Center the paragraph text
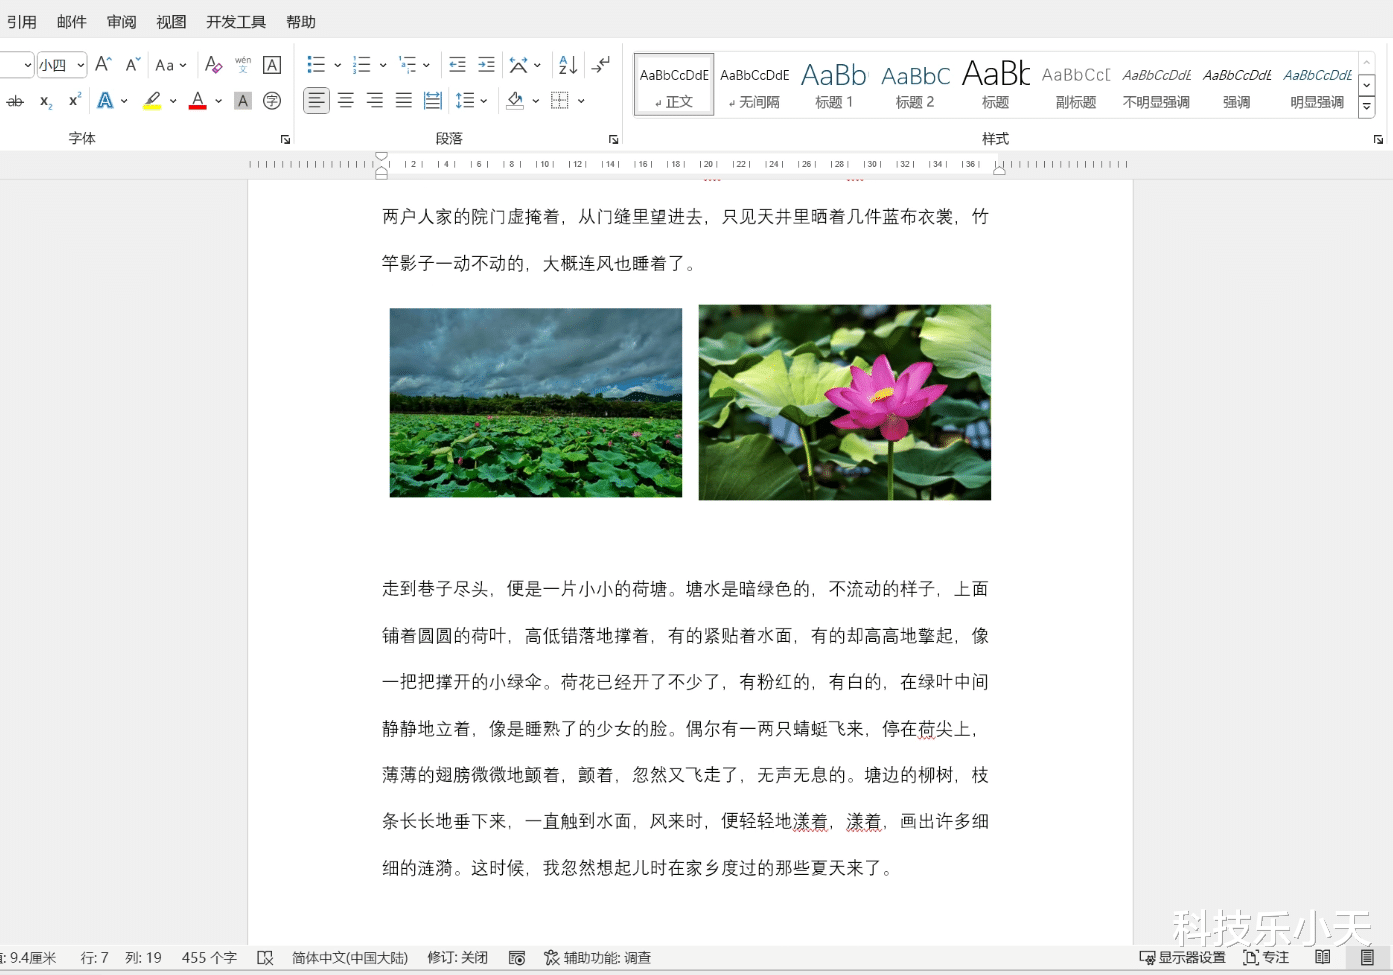 pos(346,101)
